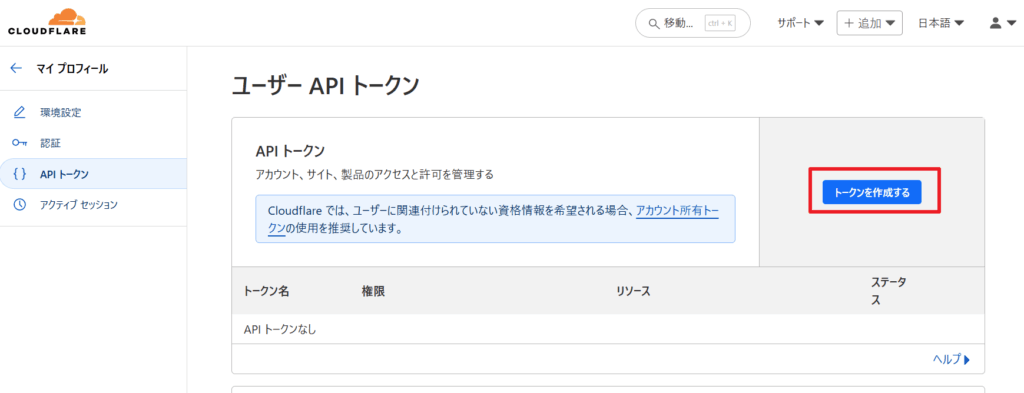1024x393 pixels.
Task: Click the トークンを作成する button
Action: pos(872,192)
